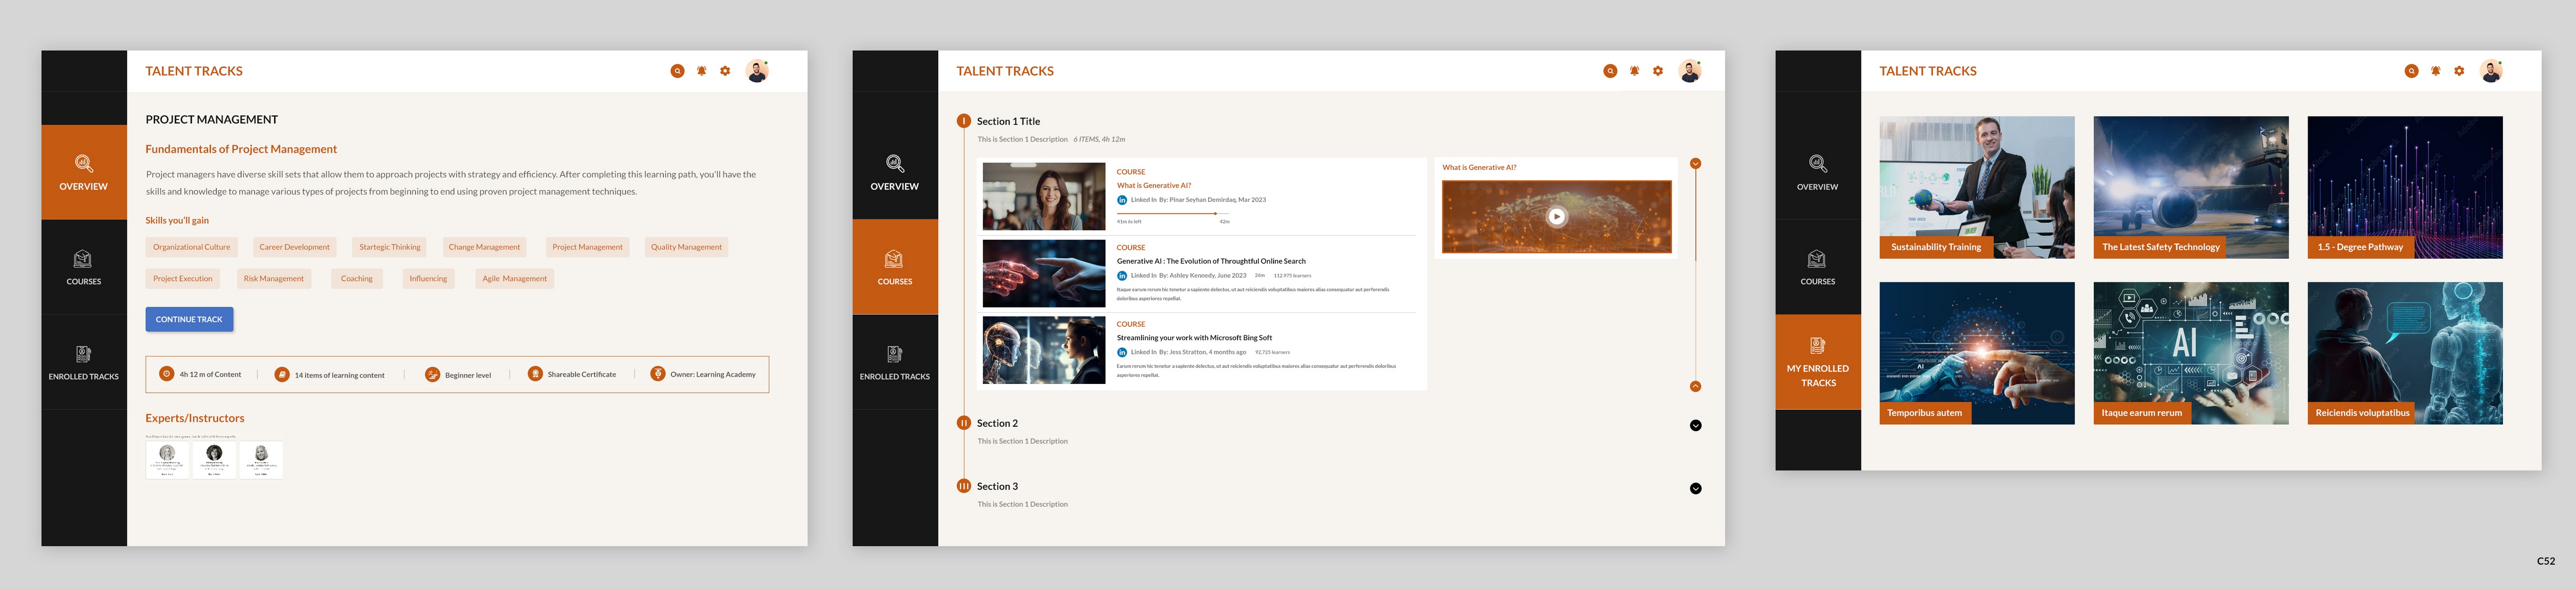This screenshot has height=589, width=2576.
Task: Click the clock icon showing 4h 12m of Content
Action: pos(166,373)
